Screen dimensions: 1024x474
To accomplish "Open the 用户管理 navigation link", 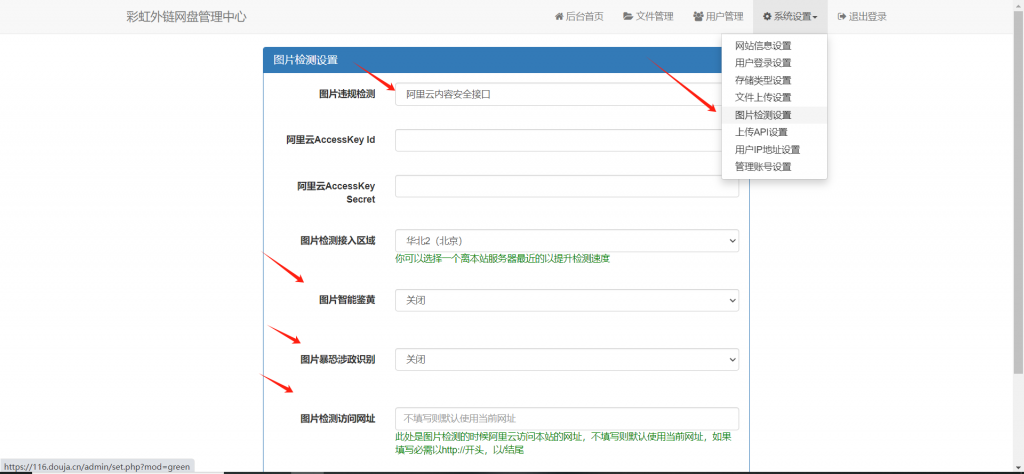I will point(718,17).
